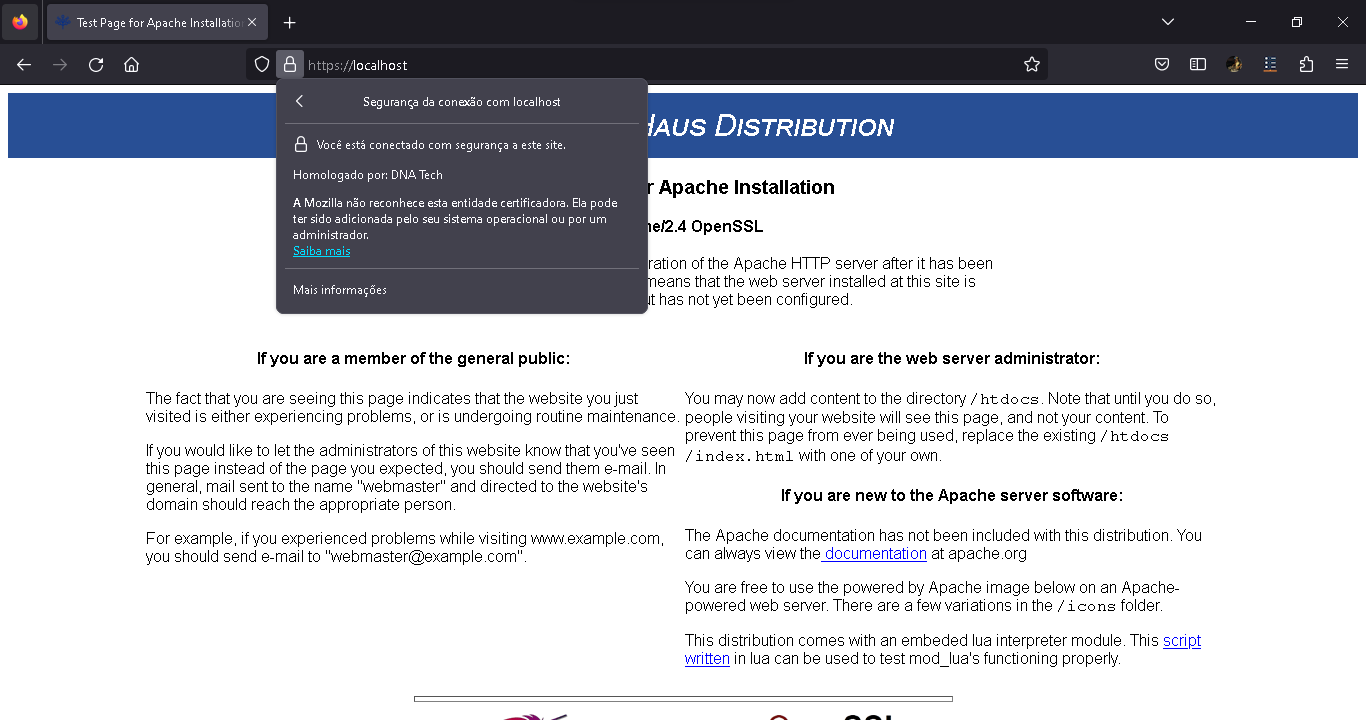Screen dimensions: 1366x720
Task: Open the colored bars extension icon
Action: point(1270,65)
